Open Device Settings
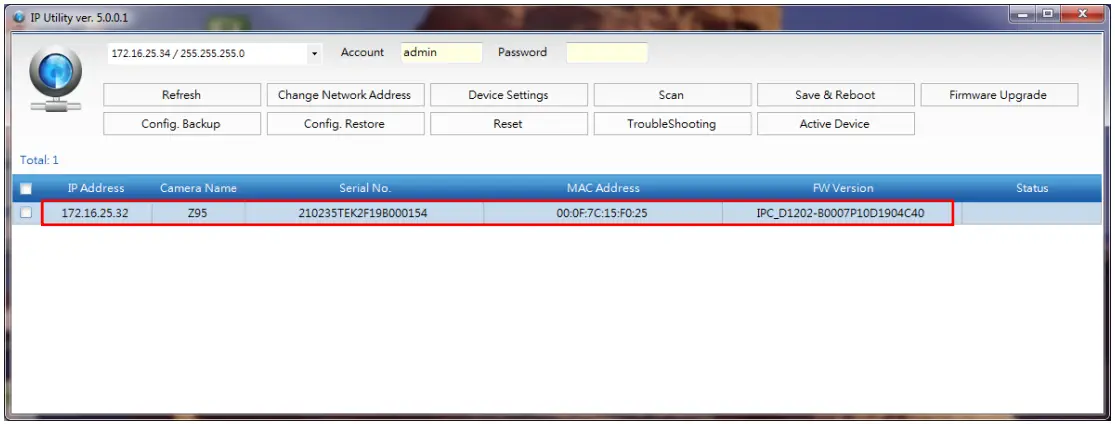The image size is (1115, 424). click(508, 95)
